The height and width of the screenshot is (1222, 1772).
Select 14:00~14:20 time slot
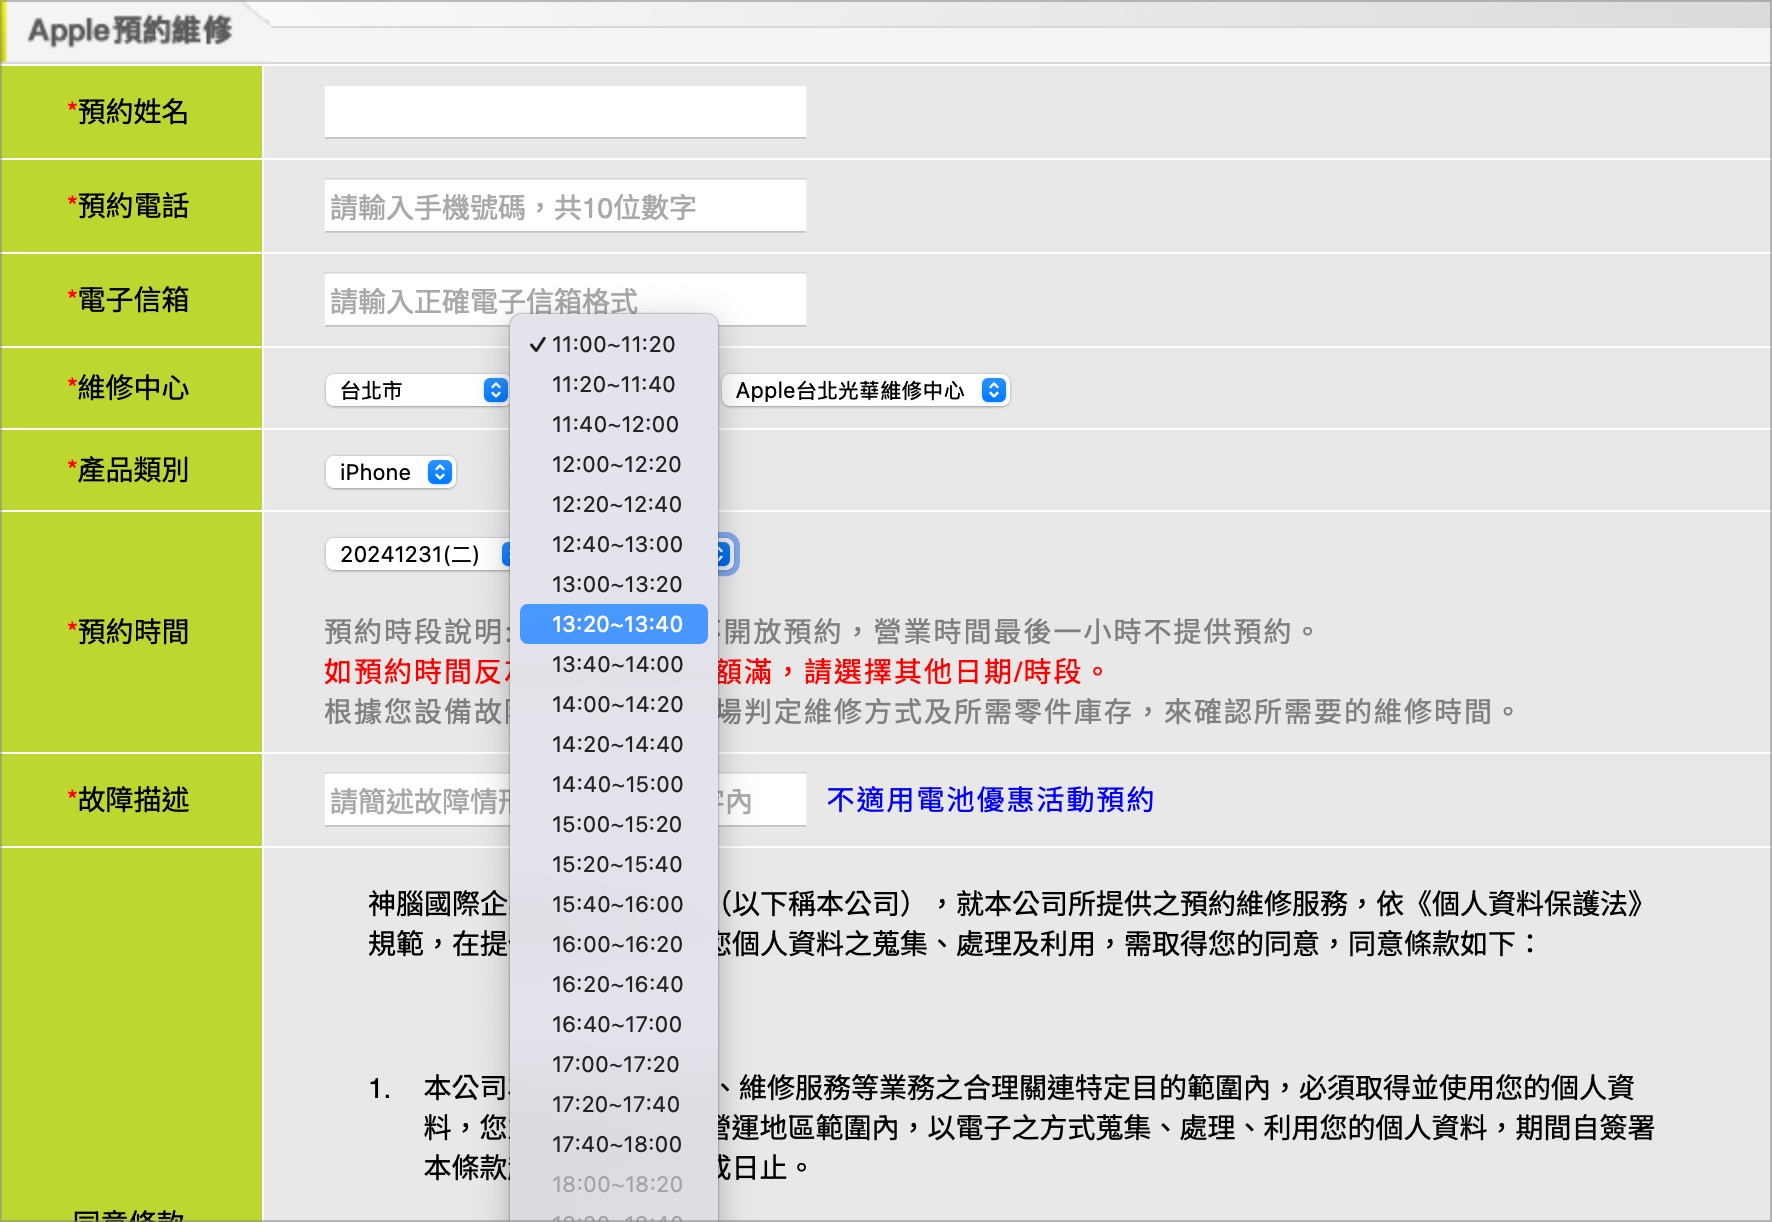(x=613, y=704)
